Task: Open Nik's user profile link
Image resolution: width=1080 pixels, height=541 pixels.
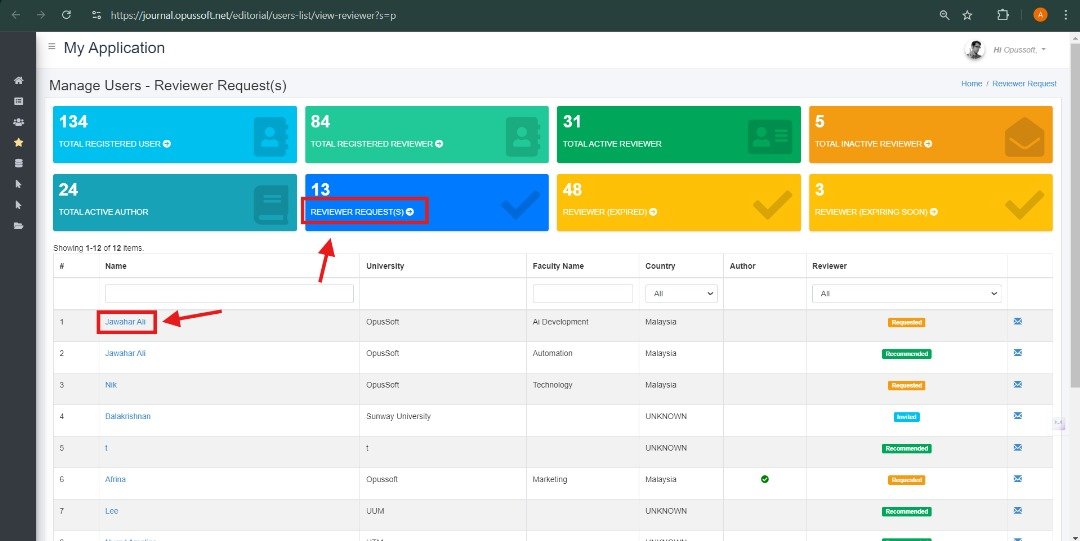Action: (x=111, y=385)
